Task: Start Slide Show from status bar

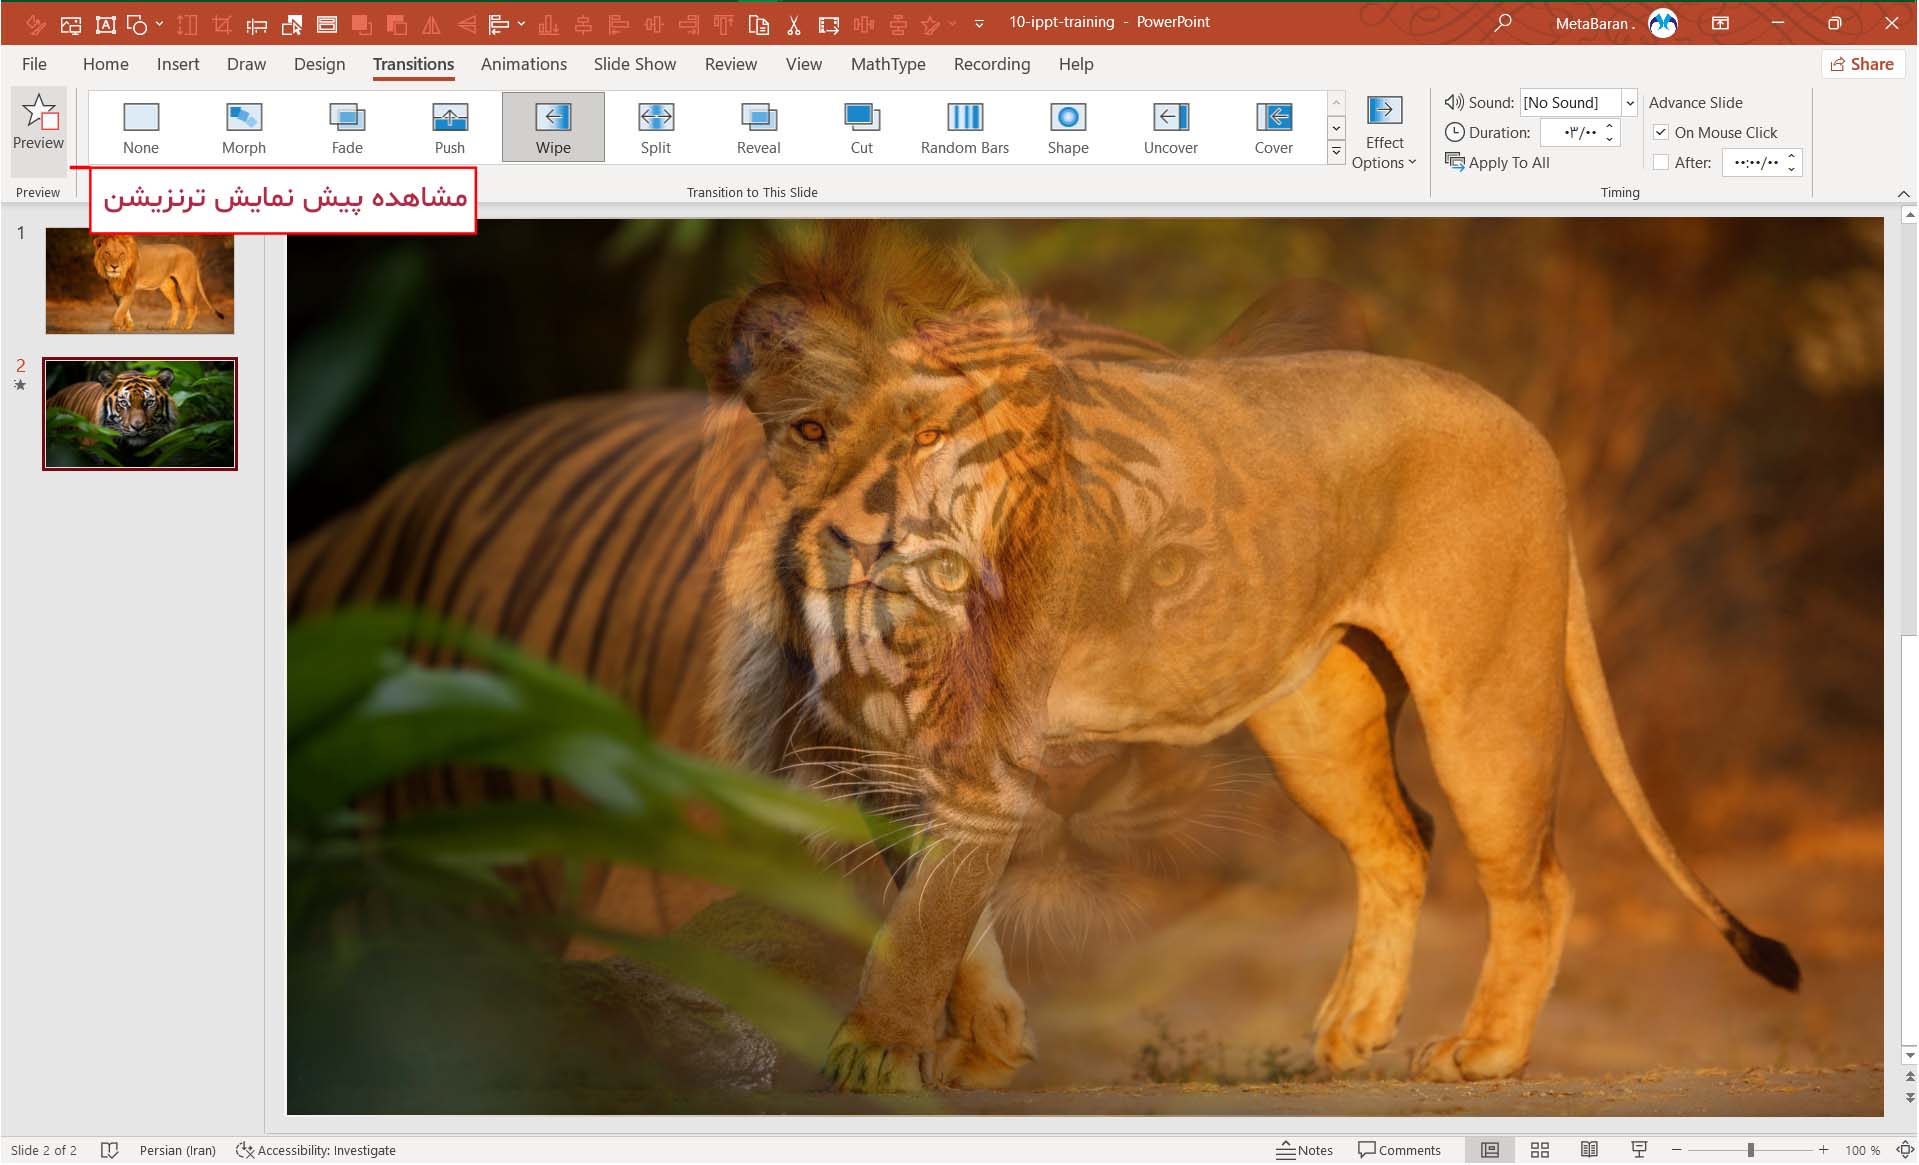Action: [x=1639, y=1150]
